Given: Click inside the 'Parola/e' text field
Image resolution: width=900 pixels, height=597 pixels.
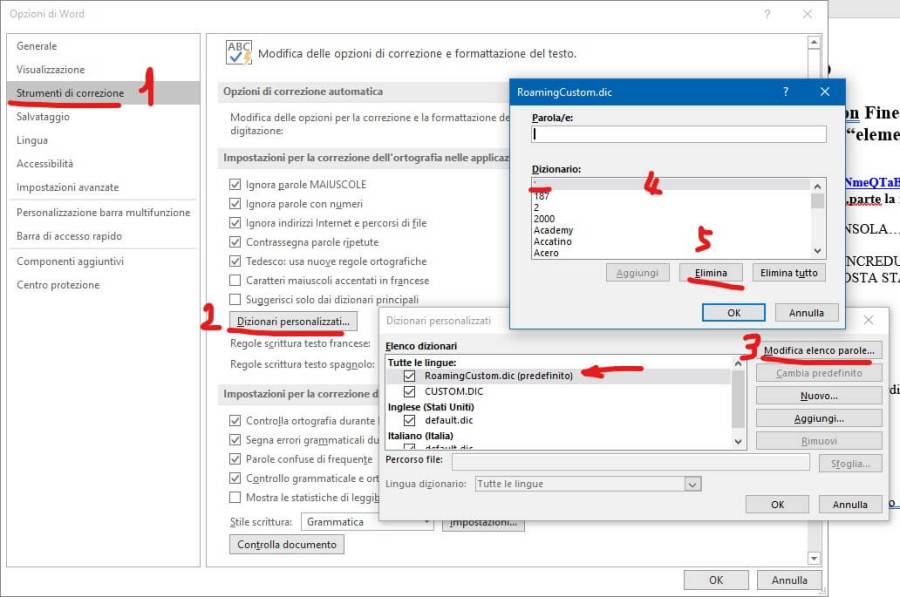Looking at the screenshot, I should coord(678,134).
